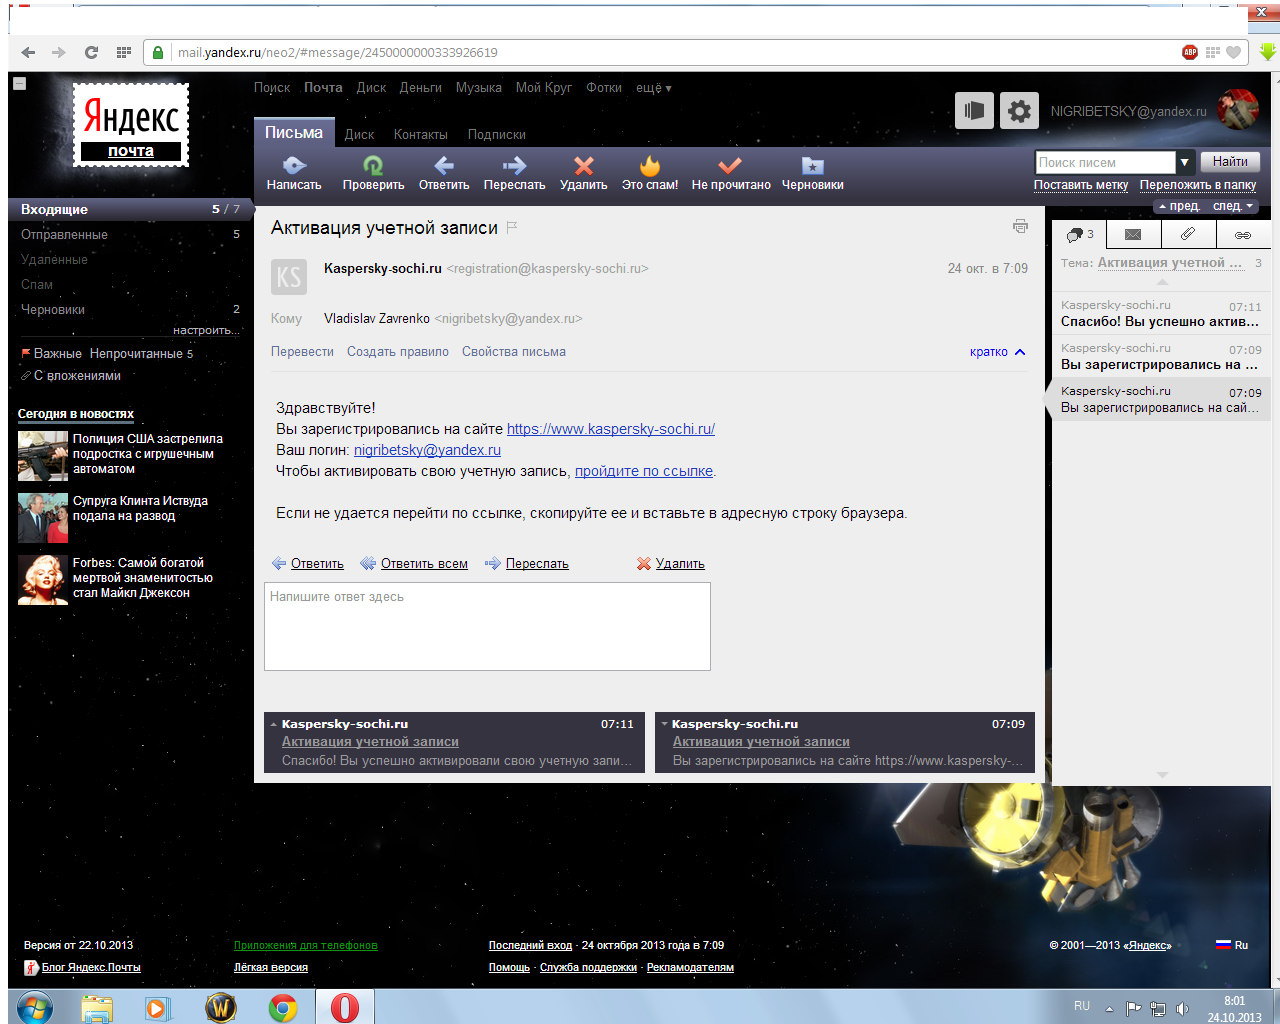Click the настроить folders link
Image resolution: width=1280 pixels, height=1024 pixels.
coord(205,330)
